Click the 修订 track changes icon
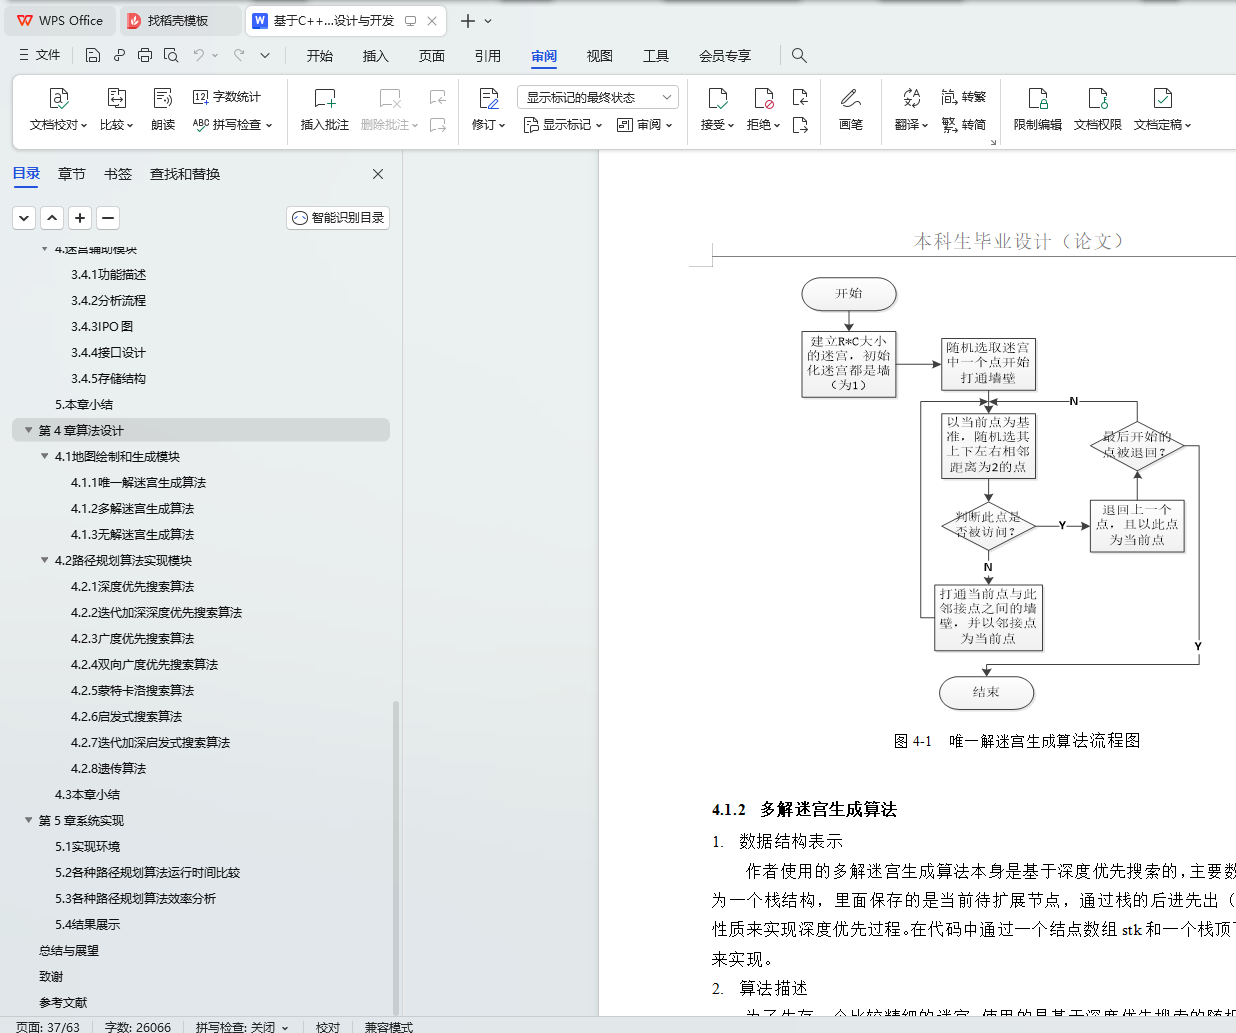The width and height of the screenshot is (1236, 1033). click(489, 98)
